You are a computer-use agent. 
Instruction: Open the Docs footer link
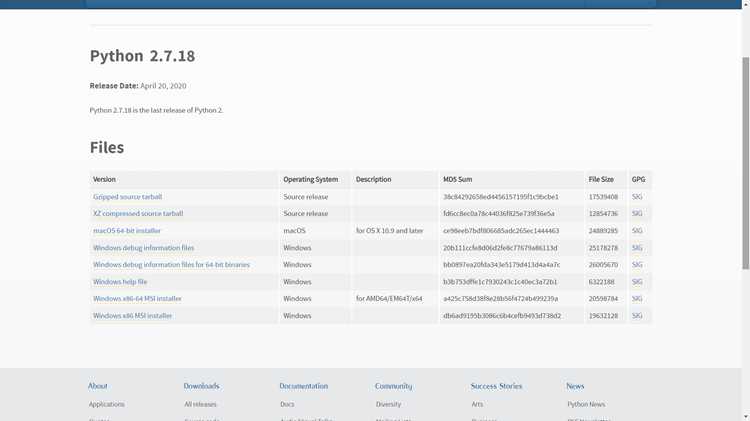[287, 404]
